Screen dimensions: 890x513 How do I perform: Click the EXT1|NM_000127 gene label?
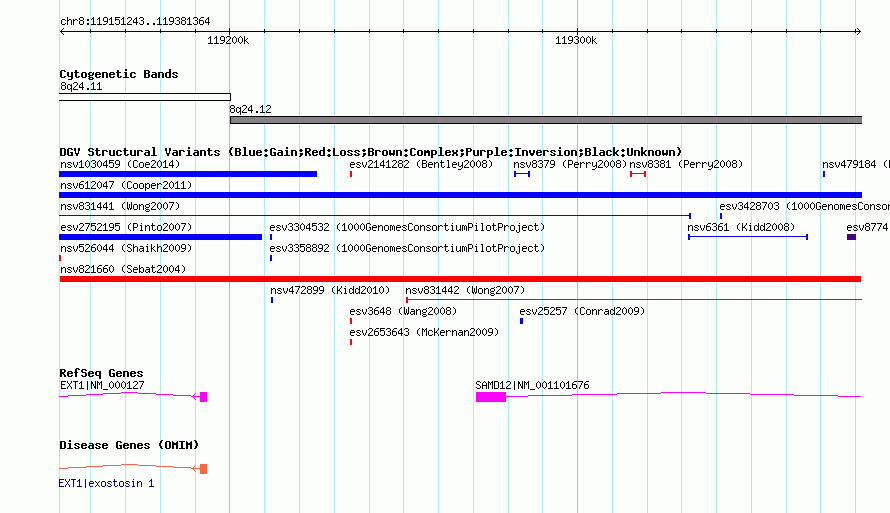[102, 385]
